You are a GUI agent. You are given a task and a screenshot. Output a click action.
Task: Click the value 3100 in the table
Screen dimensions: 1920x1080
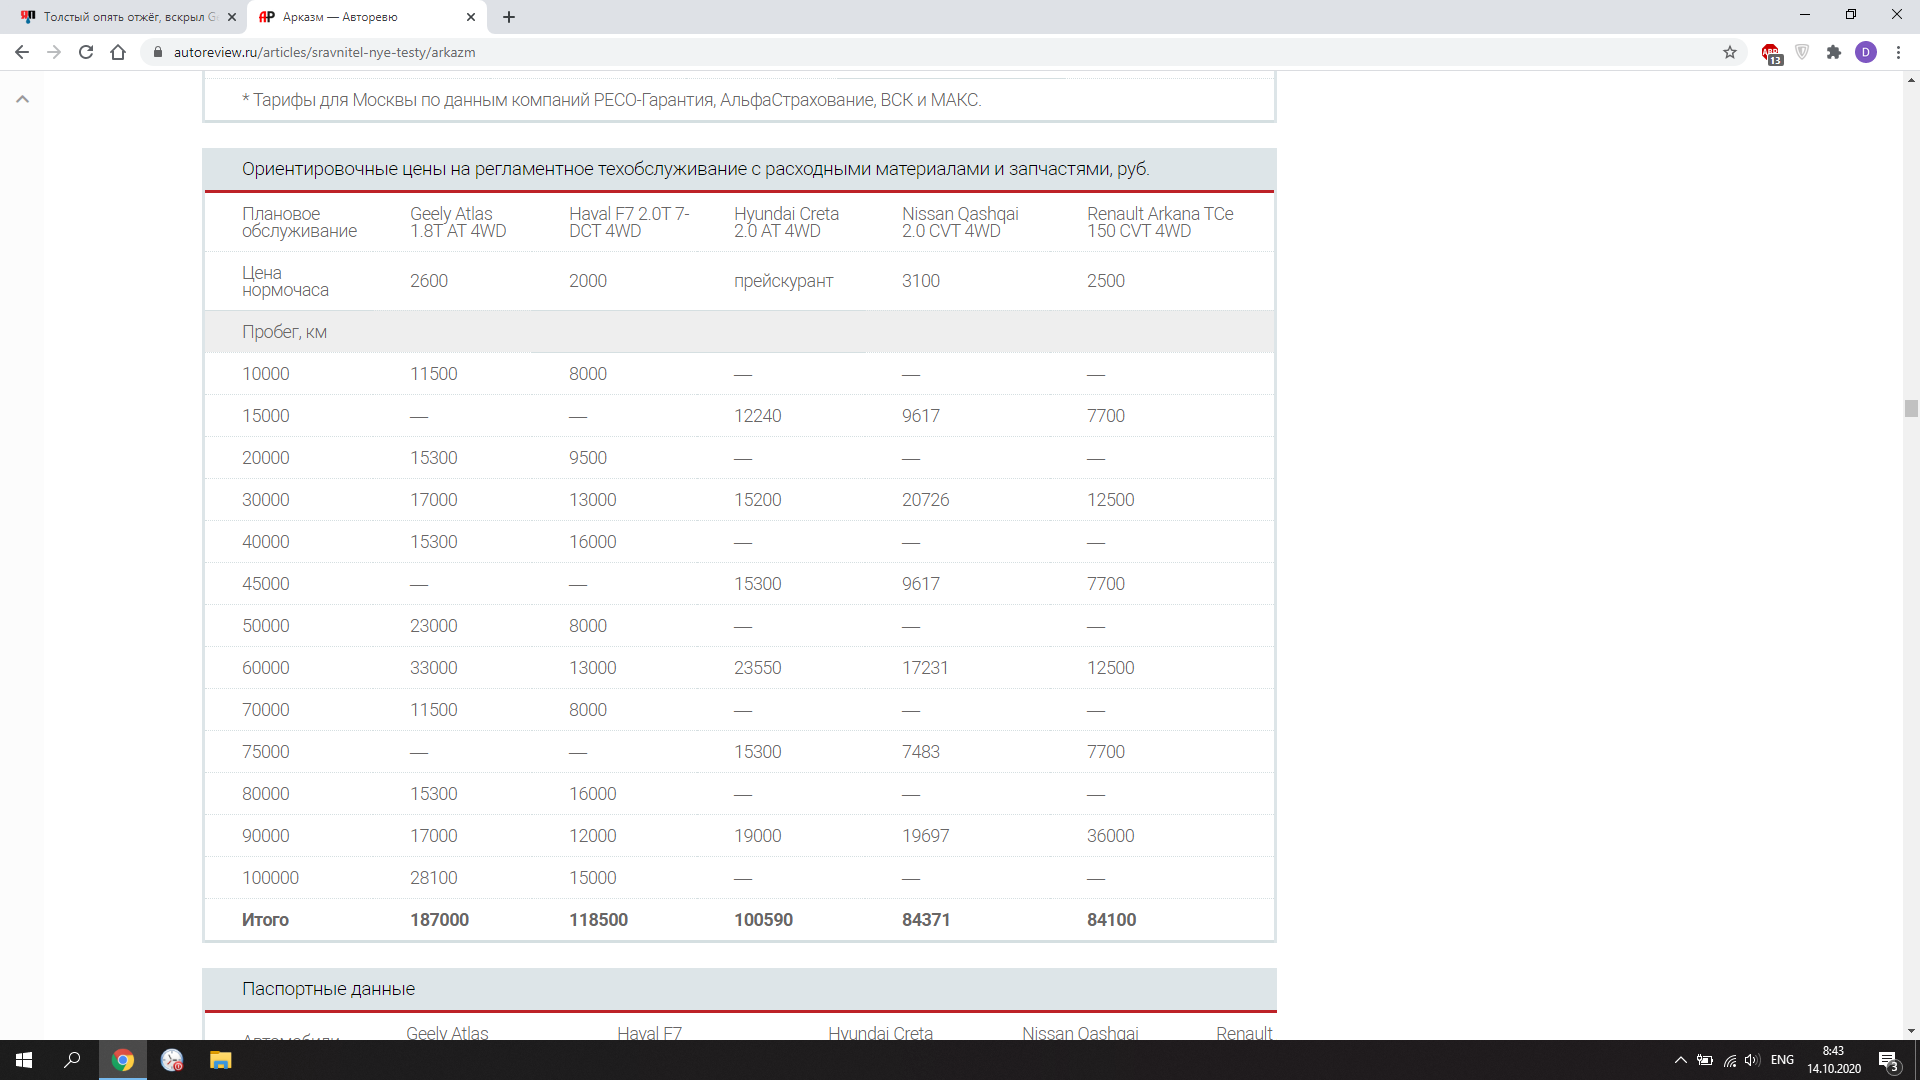[x=920, y=281]
